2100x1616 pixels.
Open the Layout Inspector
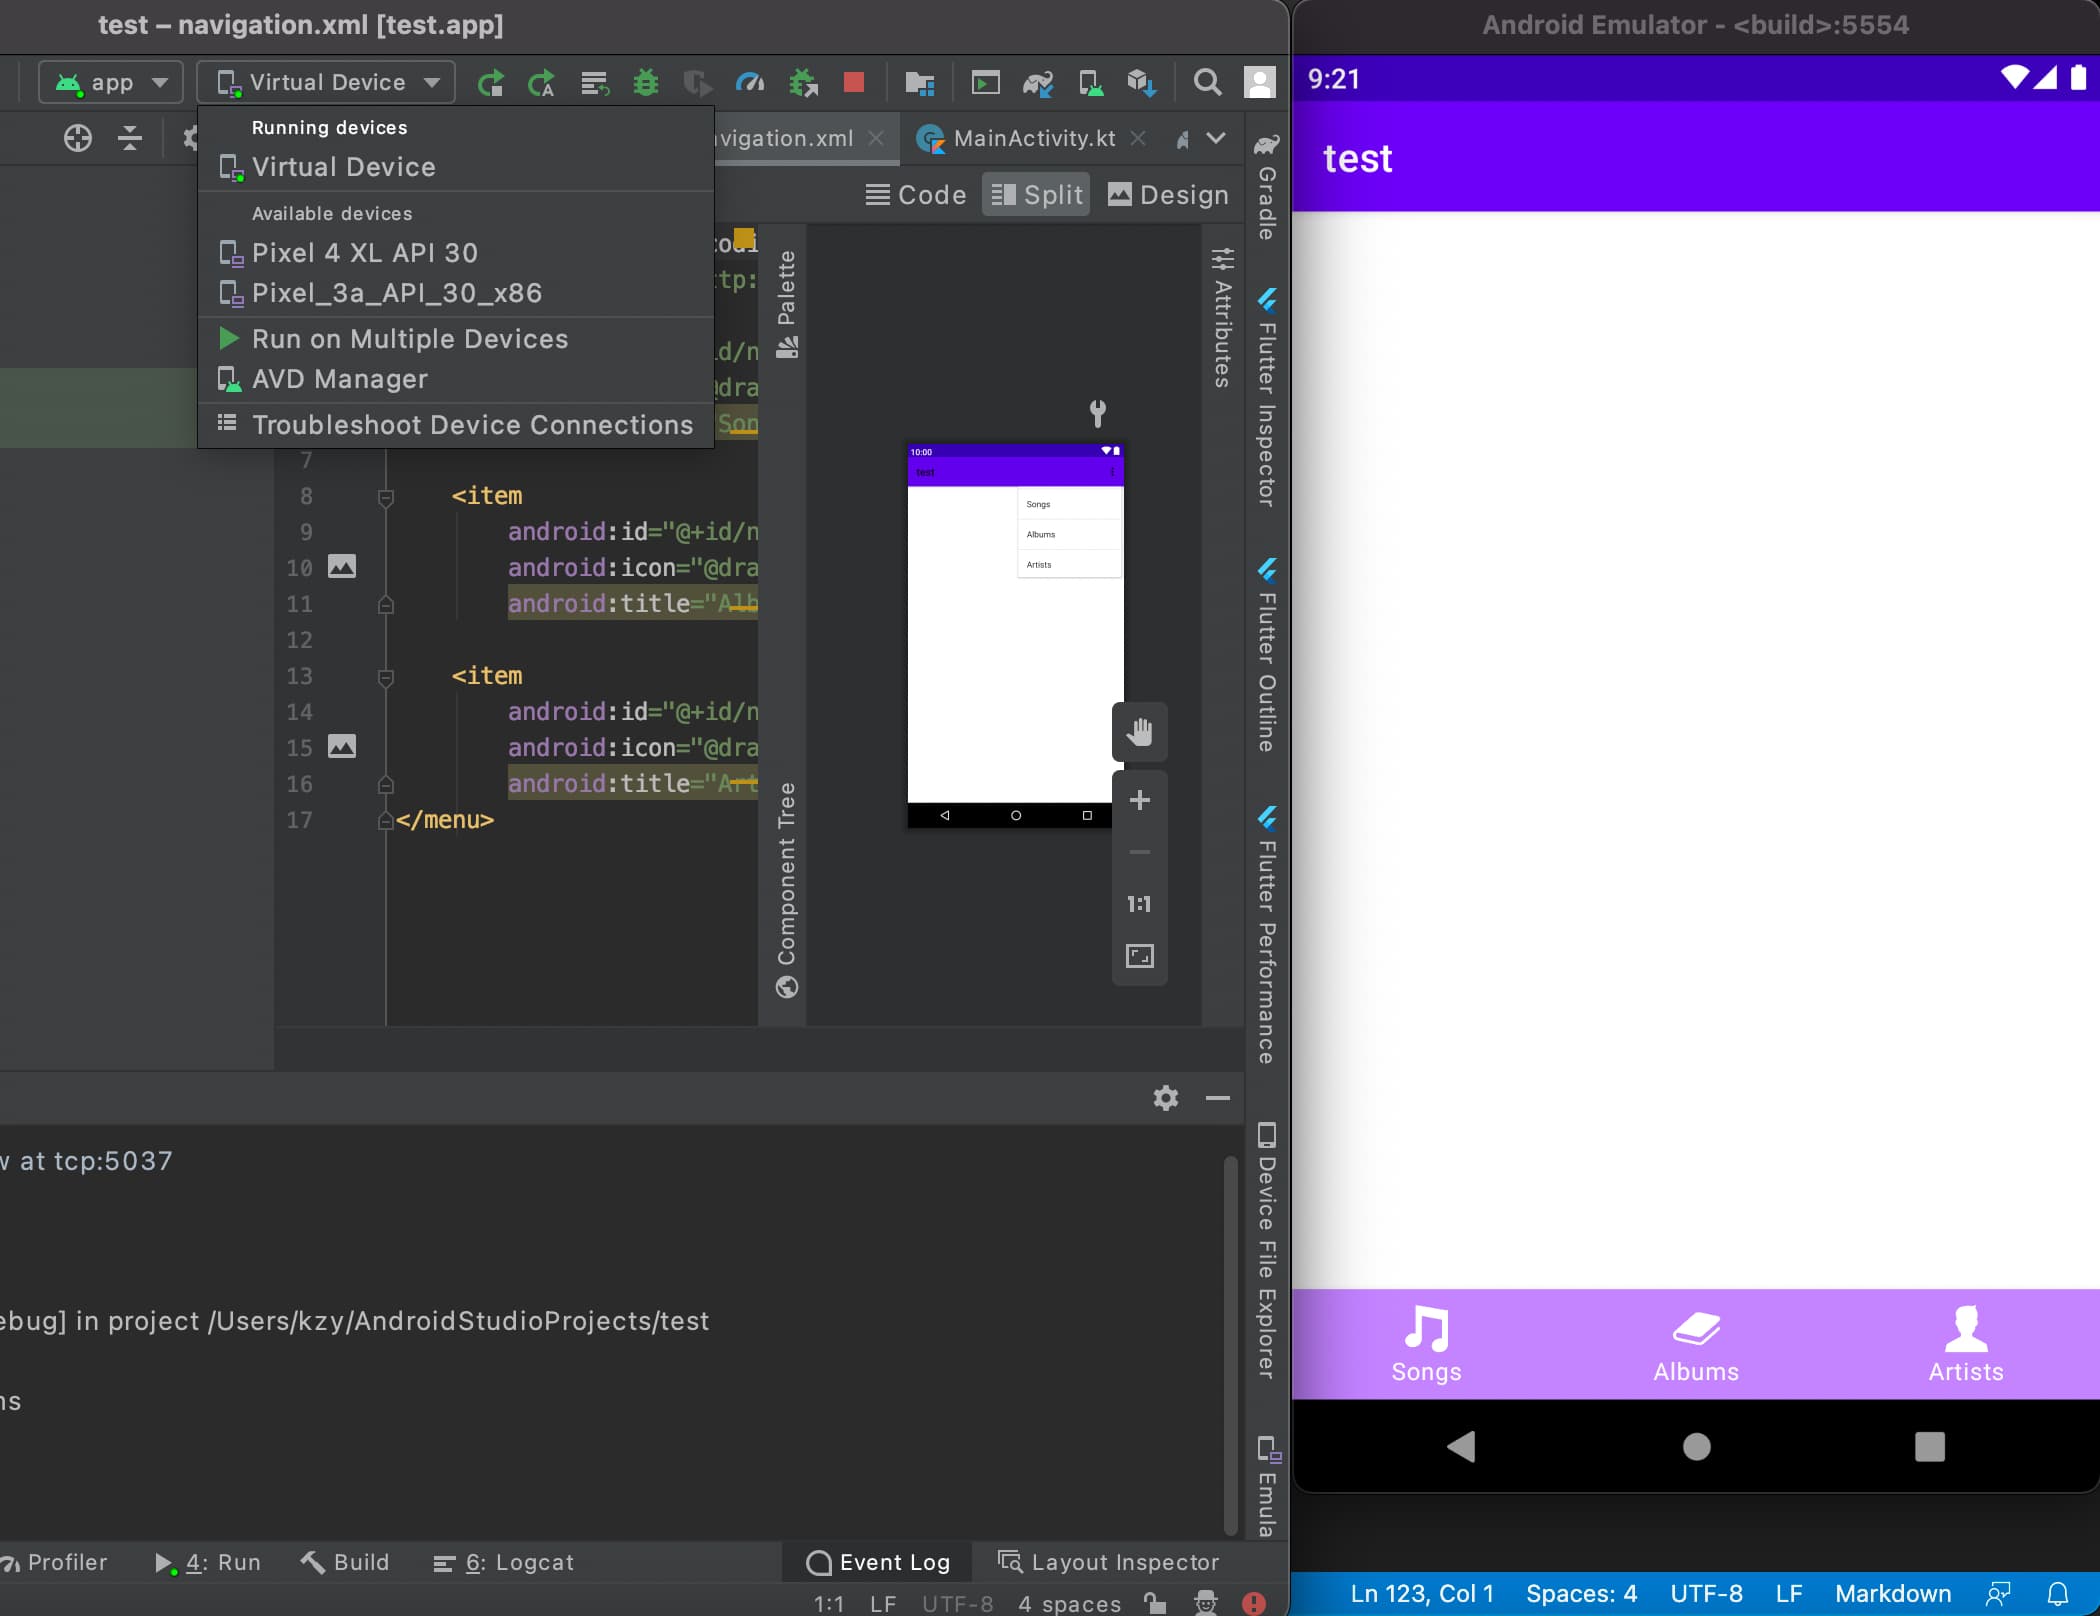click(1109, 1562)
